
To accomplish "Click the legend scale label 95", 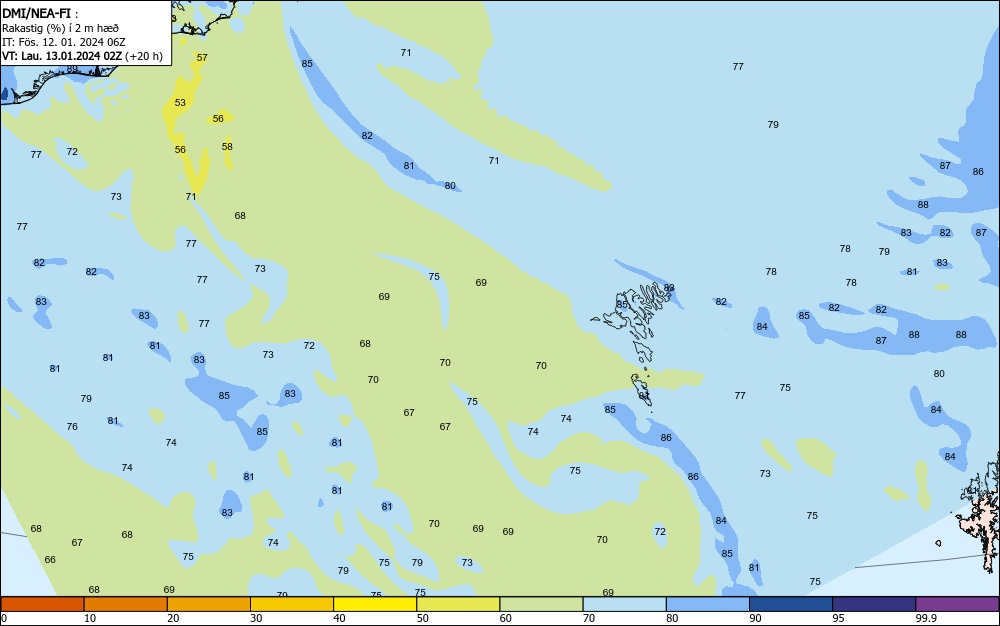I will [838, 618].
